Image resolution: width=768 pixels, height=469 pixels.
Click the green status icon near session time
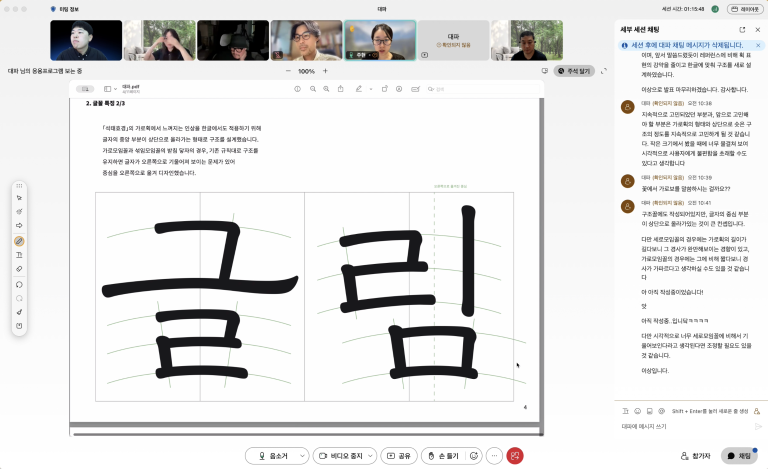tap(715, 9)
